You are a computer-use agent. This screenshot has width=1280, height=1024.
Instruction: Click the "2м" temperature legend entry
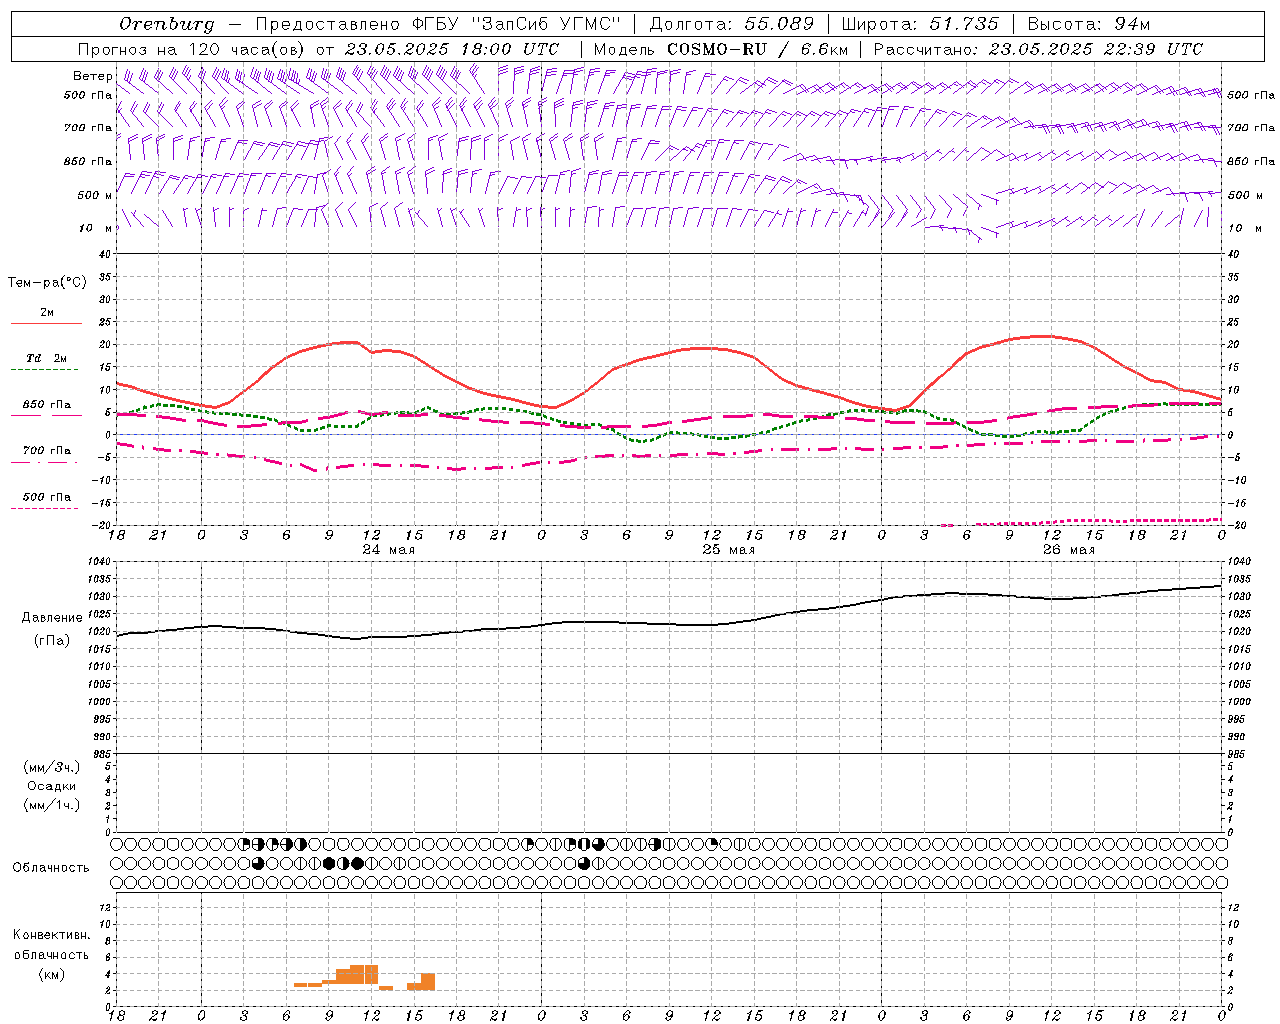(47, 312)
